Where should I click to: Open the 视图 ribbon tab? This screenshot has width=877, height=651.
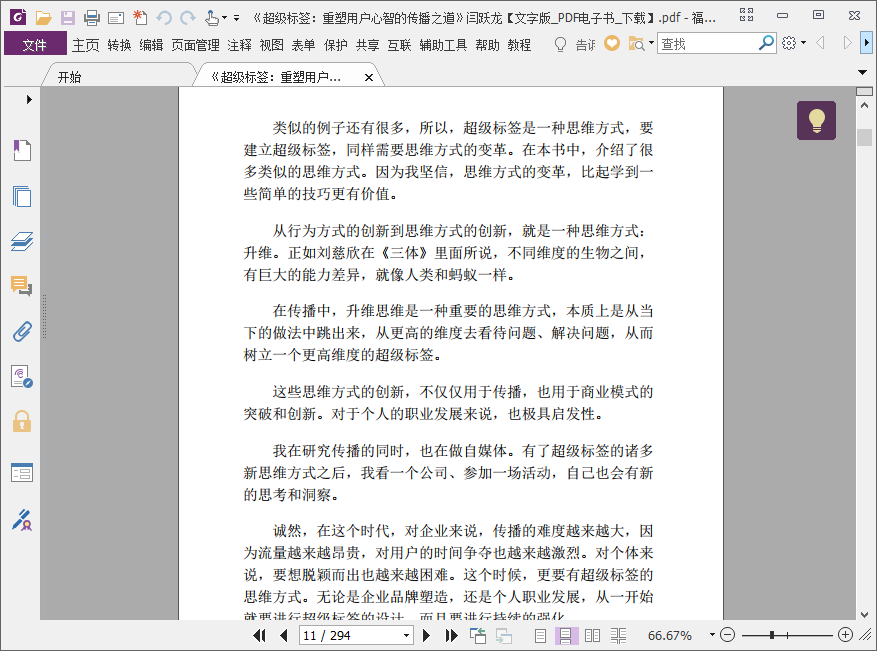coord(271,45)
